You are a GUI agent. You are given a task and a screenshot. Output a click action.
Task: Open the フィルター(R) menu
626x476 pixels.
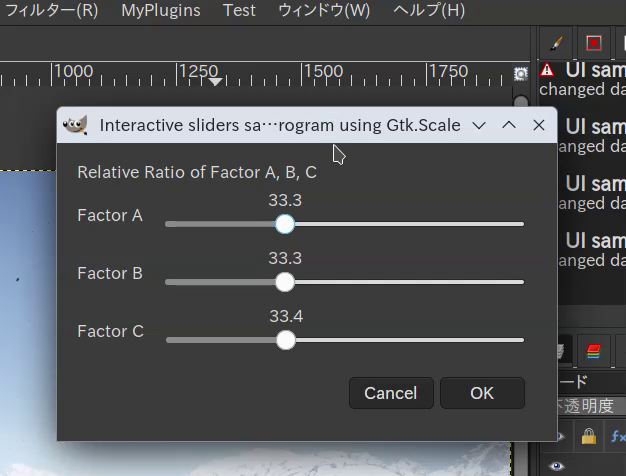(x=52, y=10)
